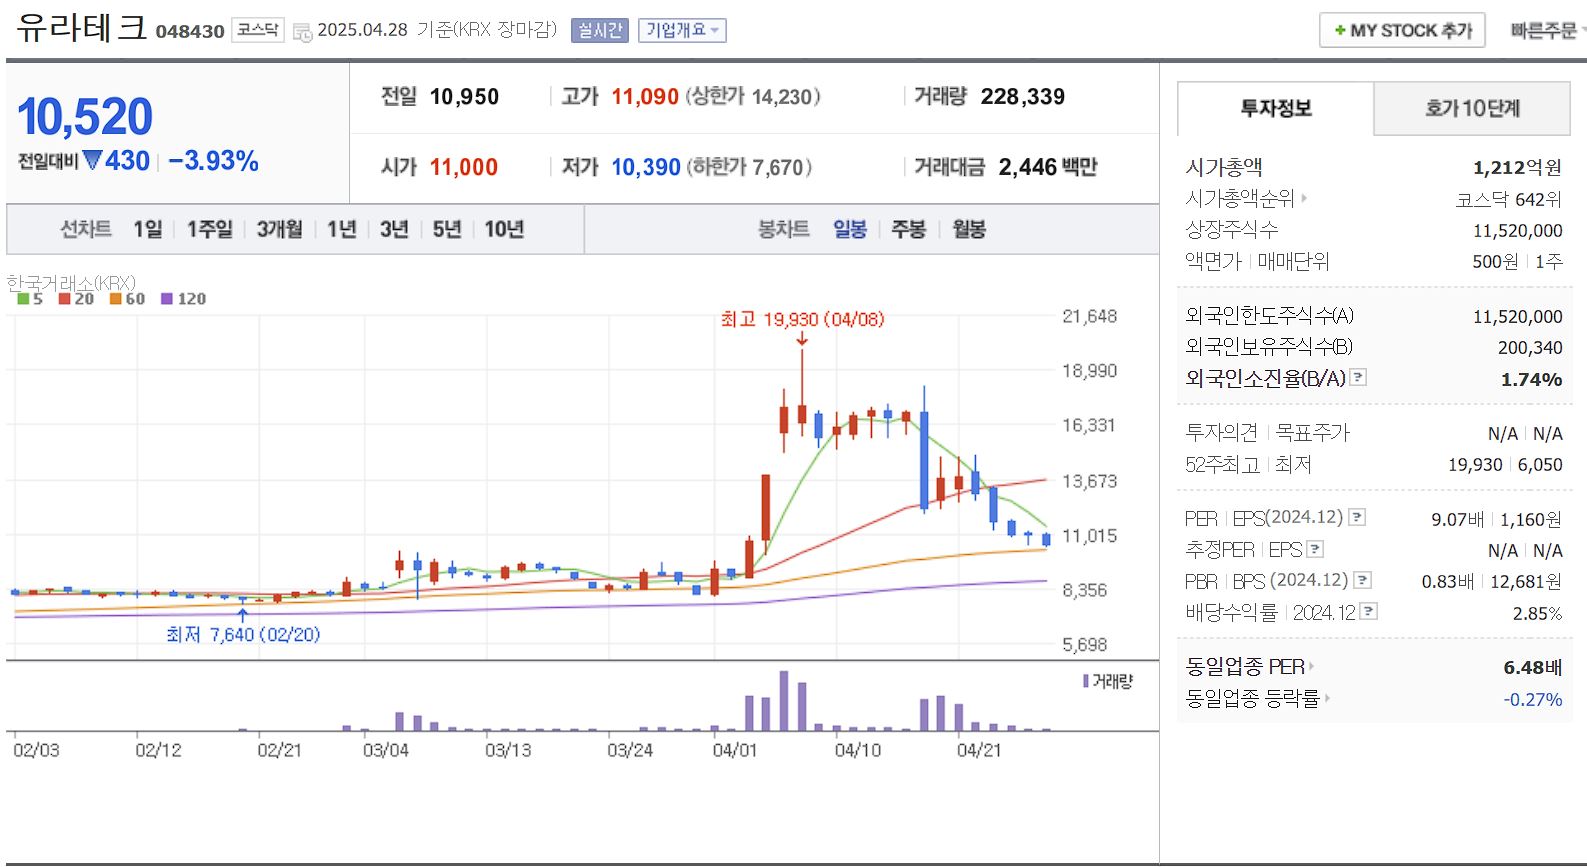The width and height of the screenshot is (1587, 867).
Task: Switch to the 호가10단계 tab
Action: (1472, 108)
